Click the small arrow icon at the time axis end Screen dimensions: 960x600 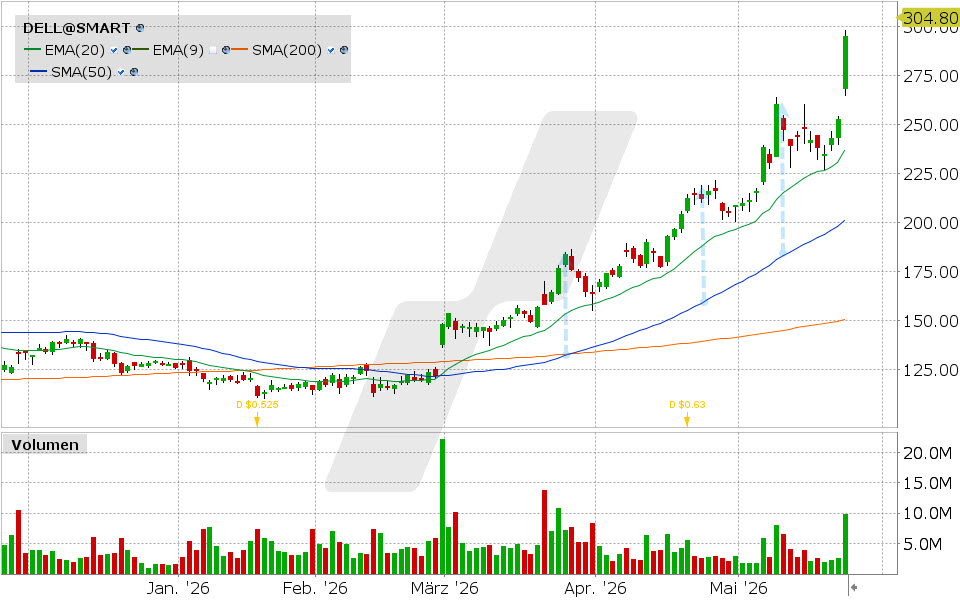(854, 588)
